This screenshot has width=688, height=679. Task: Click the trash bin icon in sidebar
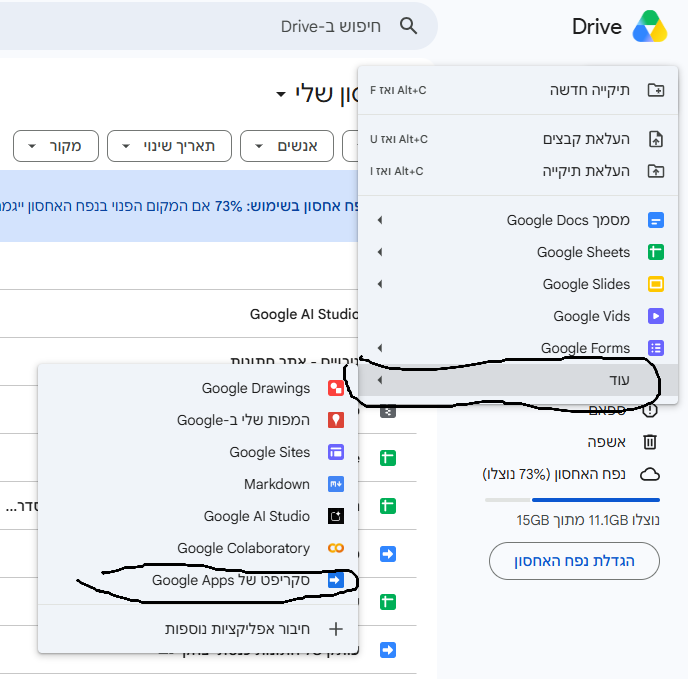[x=650, y=442]
